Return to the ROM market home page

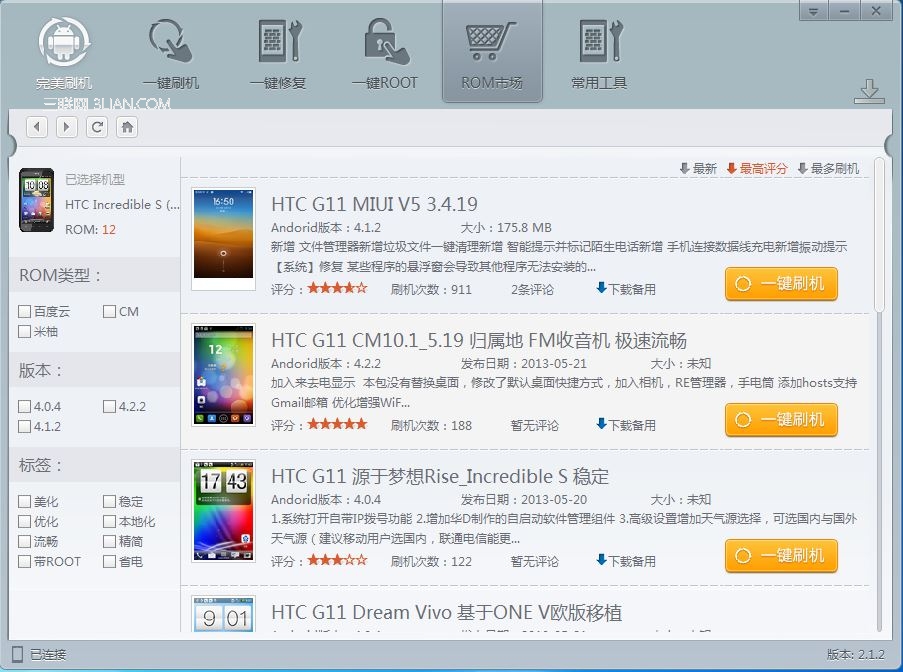coord(127,127)
